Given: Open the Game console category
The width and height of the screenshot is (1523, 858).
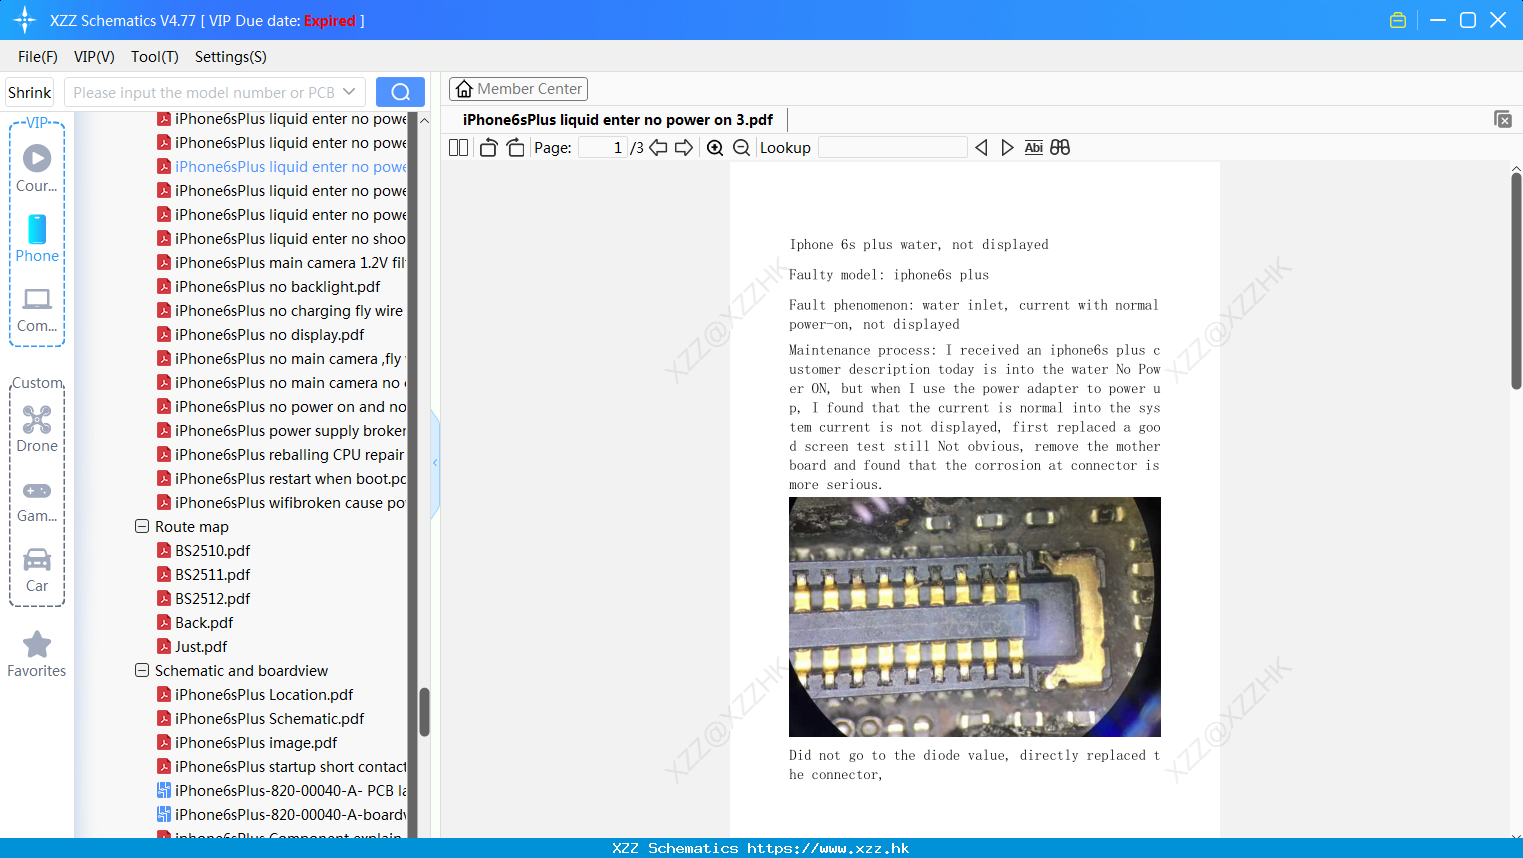Looking at the screenshot, I should [37, 501].
